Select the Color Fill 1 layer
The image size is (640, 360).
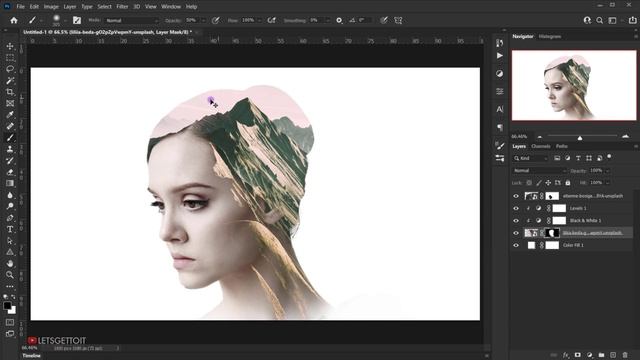coord(573,245)
